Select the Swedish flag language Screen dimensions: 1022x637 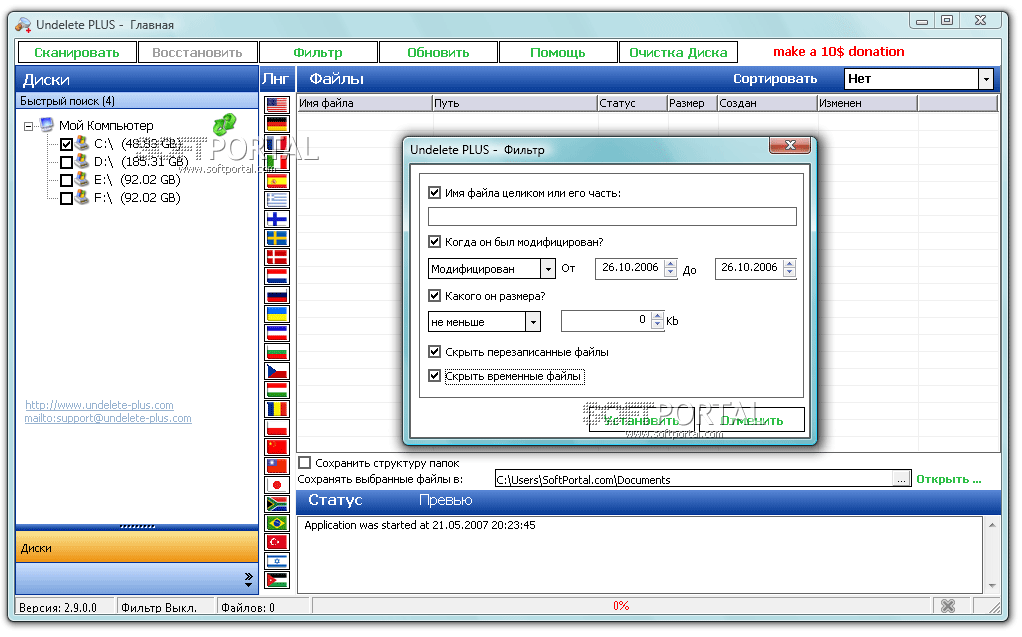pos(277,238)
